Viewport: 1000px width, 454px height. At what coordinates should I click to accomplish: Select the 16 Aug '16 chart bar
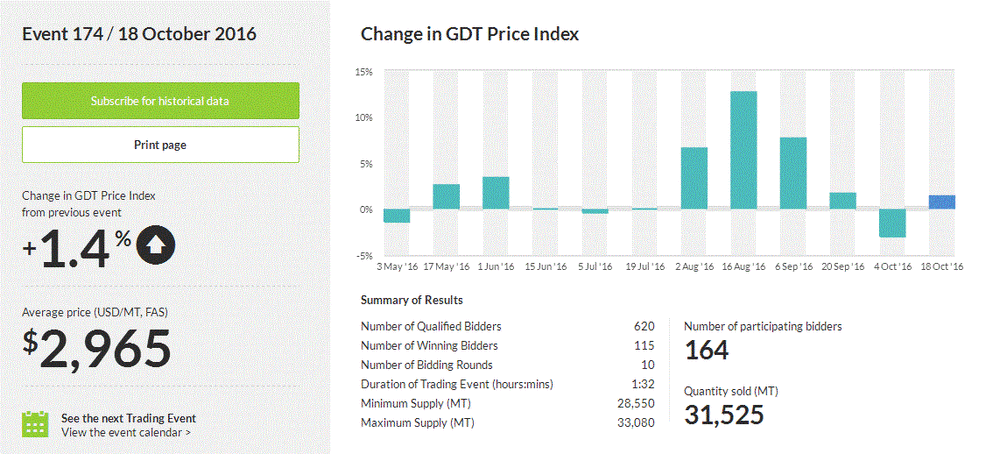point(743,150)
